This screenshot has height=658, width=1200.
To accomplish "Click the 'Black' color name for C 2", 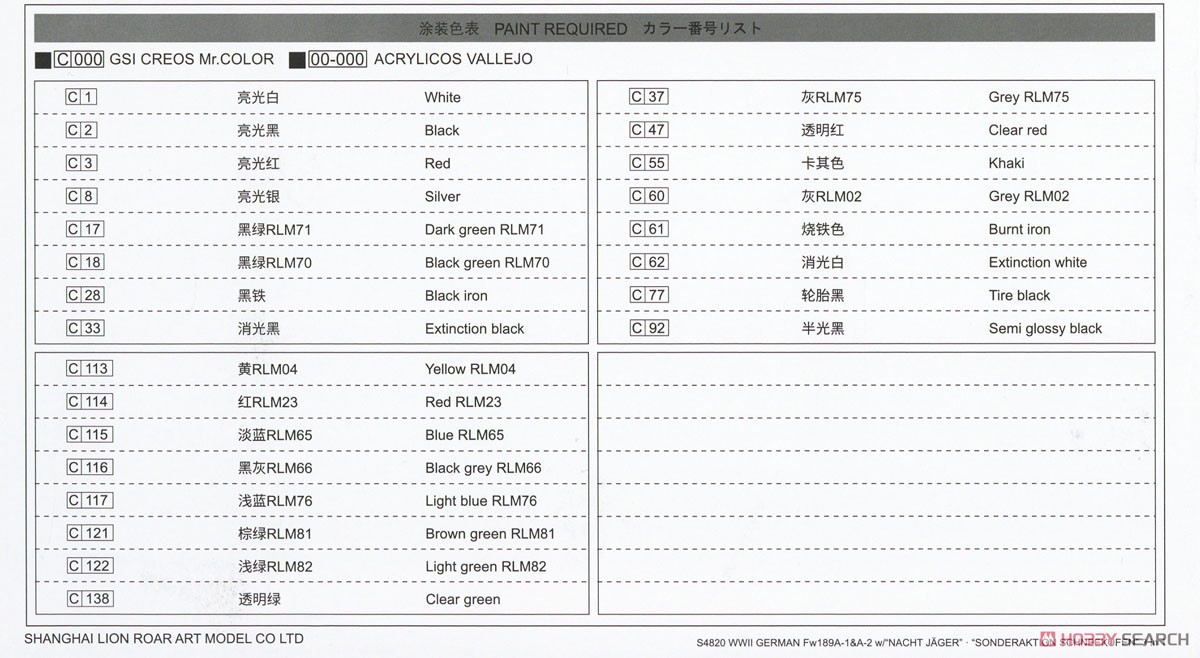I will pyautogui.click(x=442, y=130).
